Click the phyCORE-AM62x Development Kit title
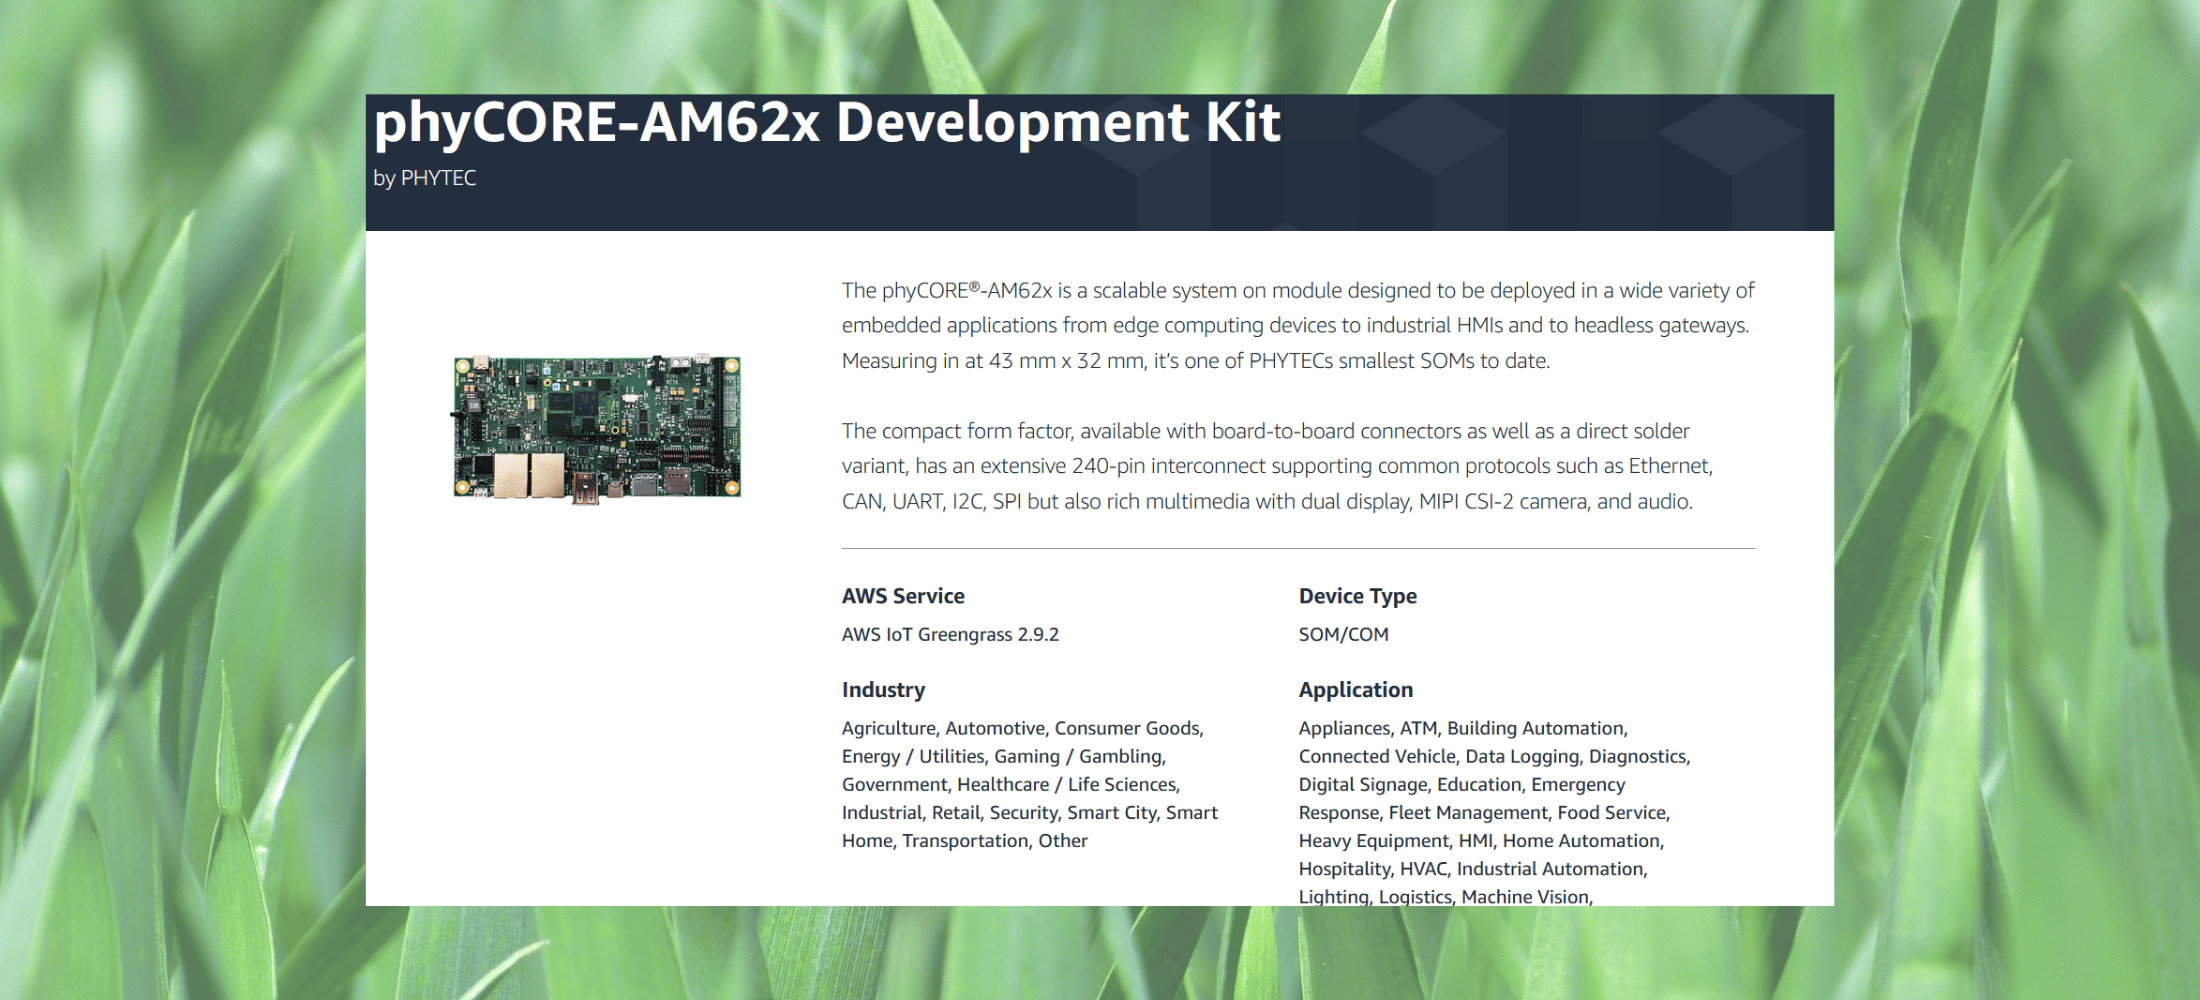Screen dimensions: 2200x1000 click(827, 123)
